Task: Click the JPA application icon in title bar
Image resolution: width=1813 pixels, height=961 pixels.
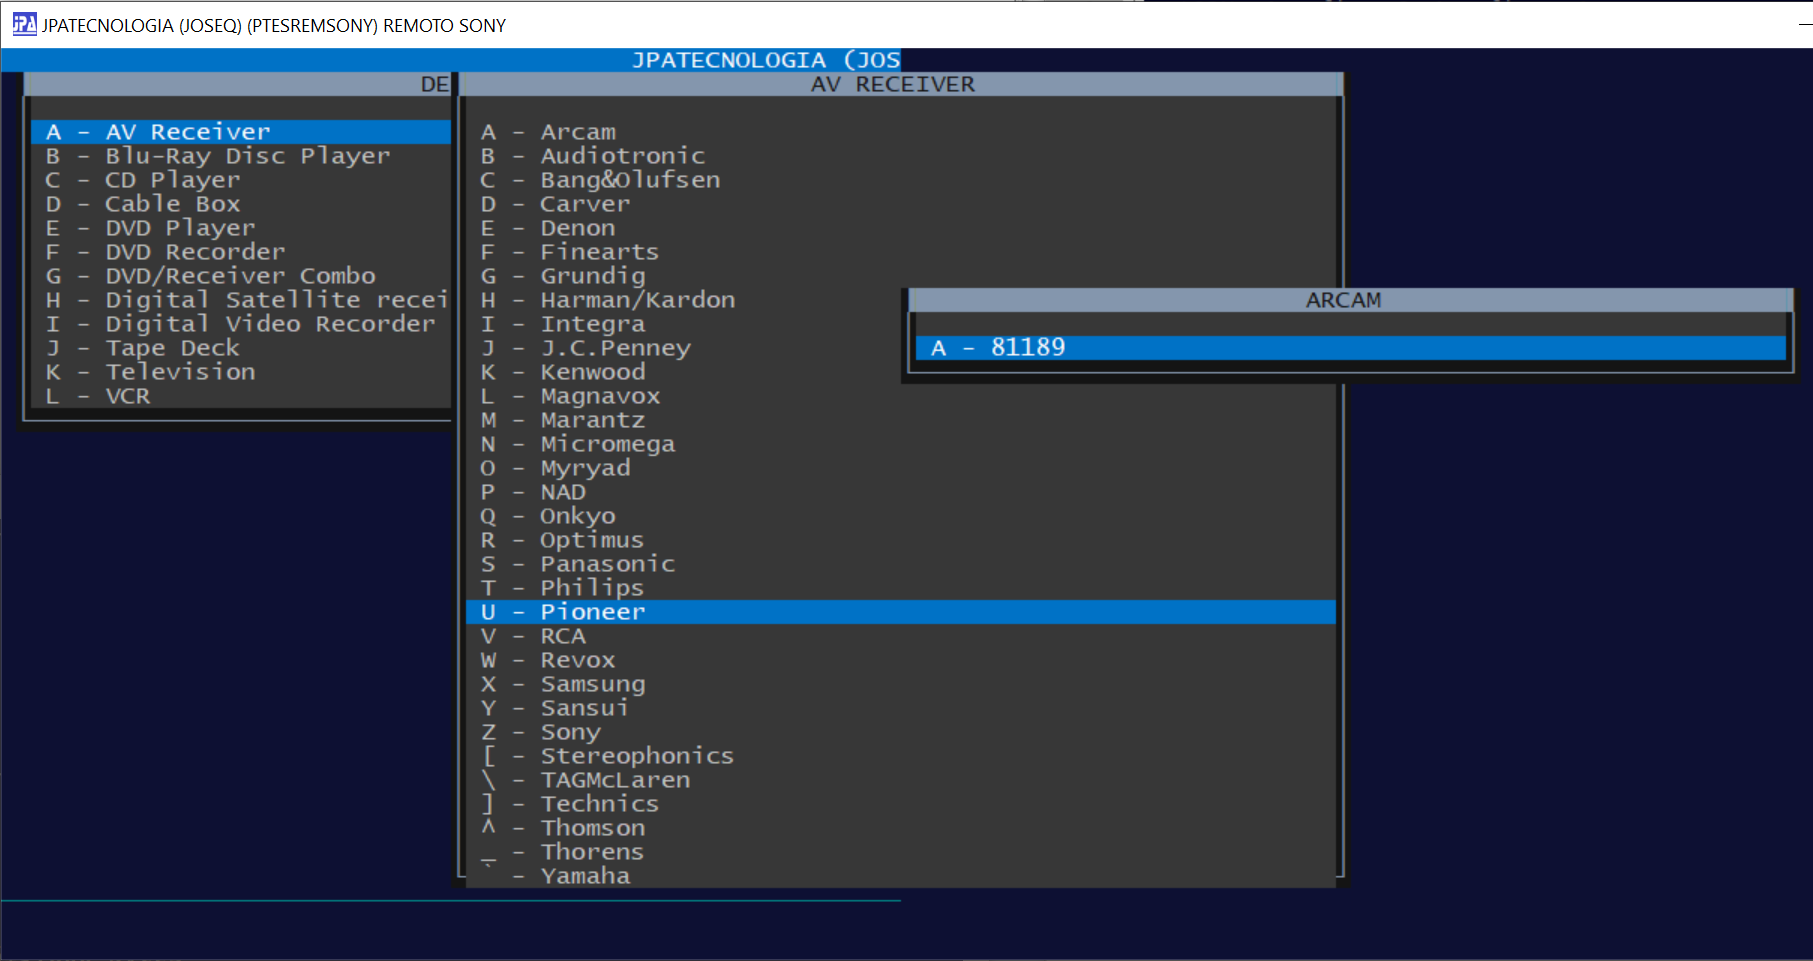Action: pyautogui.click(x=24, y=24)
